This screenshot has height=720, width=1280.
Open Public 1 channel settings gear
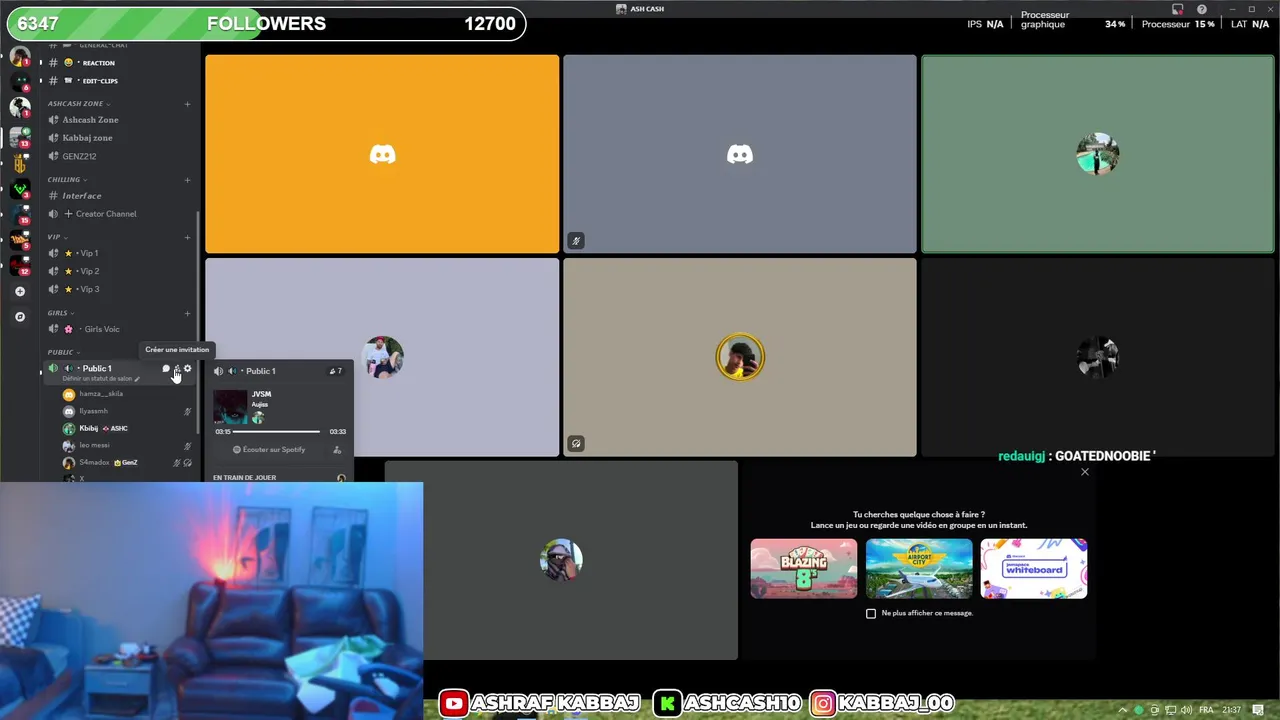[x=187, y=369]
